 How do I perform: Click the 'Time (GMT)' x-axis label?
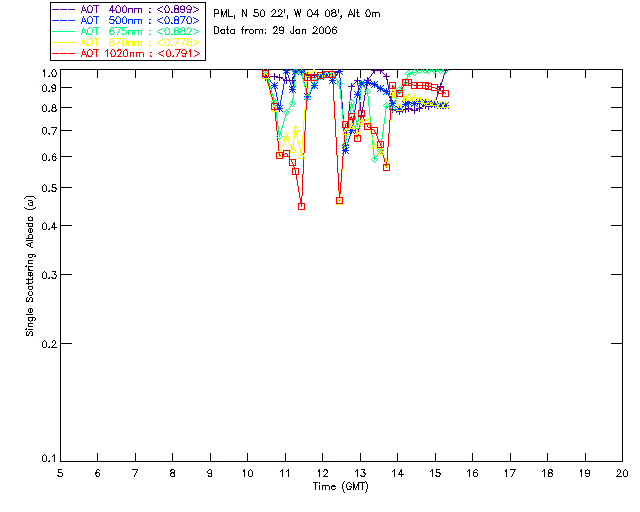[x=341, y=486]
